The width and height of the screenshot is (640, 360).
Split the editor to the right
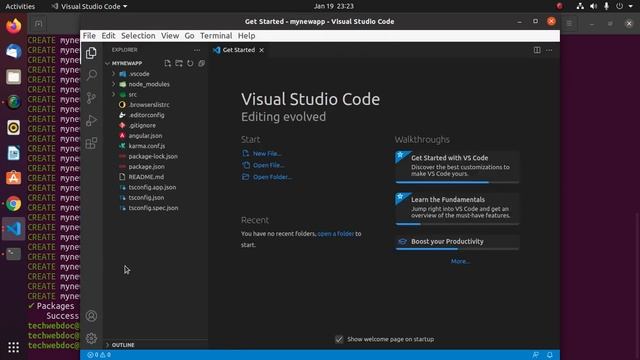coord(537,50)
